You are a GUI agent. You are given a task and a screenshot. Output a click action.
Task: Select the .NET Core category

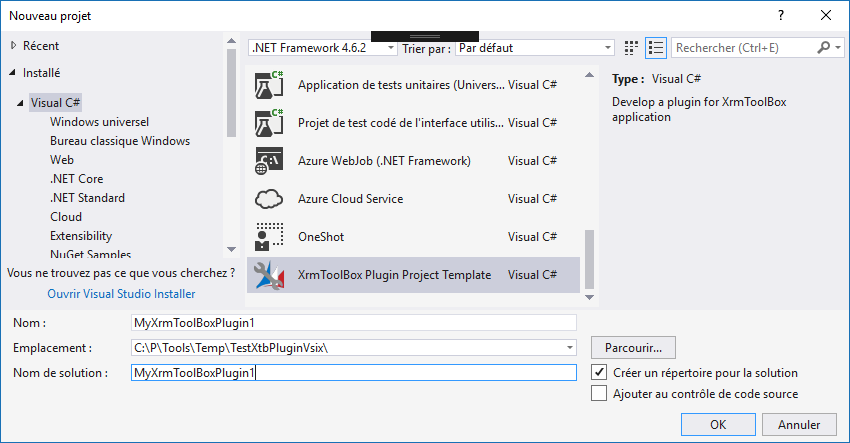76,179
